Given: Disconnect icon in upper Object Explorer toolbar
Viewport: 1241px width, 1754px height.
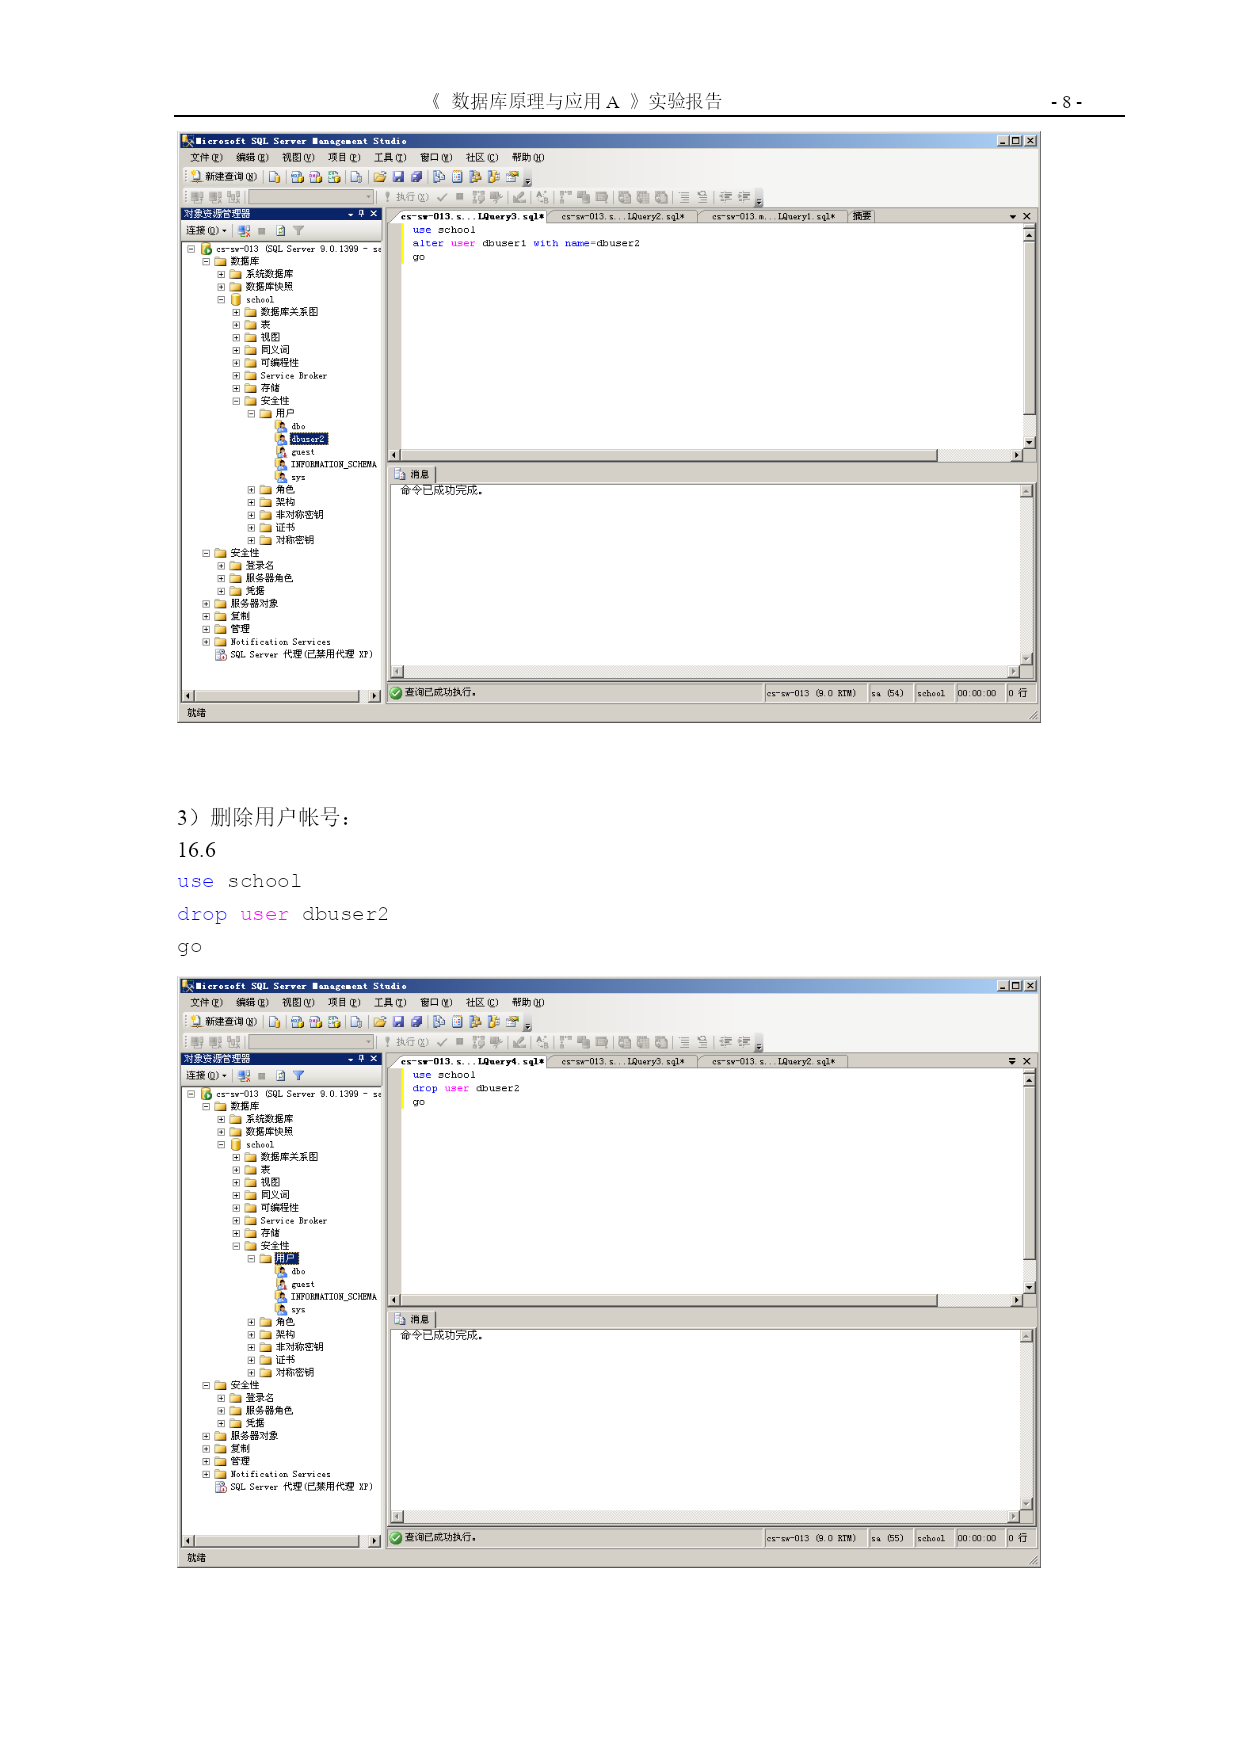Looking at the screenshot, I should [x=243, y=231].
